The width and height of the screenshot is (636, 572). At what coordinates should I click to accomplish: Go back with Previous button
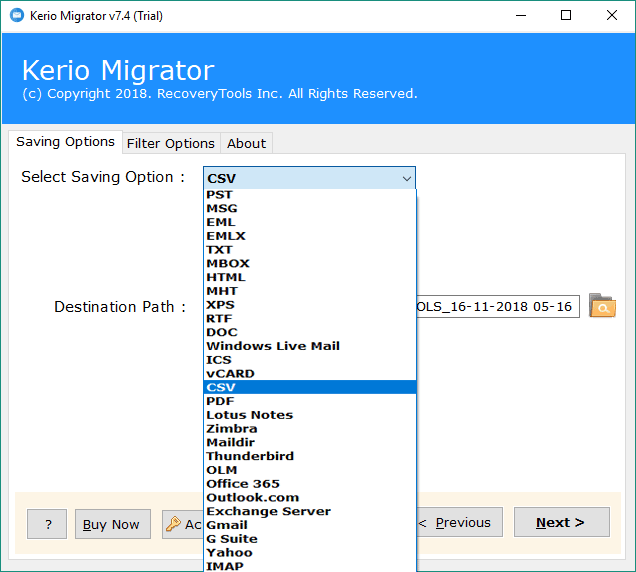pos(460,523)
